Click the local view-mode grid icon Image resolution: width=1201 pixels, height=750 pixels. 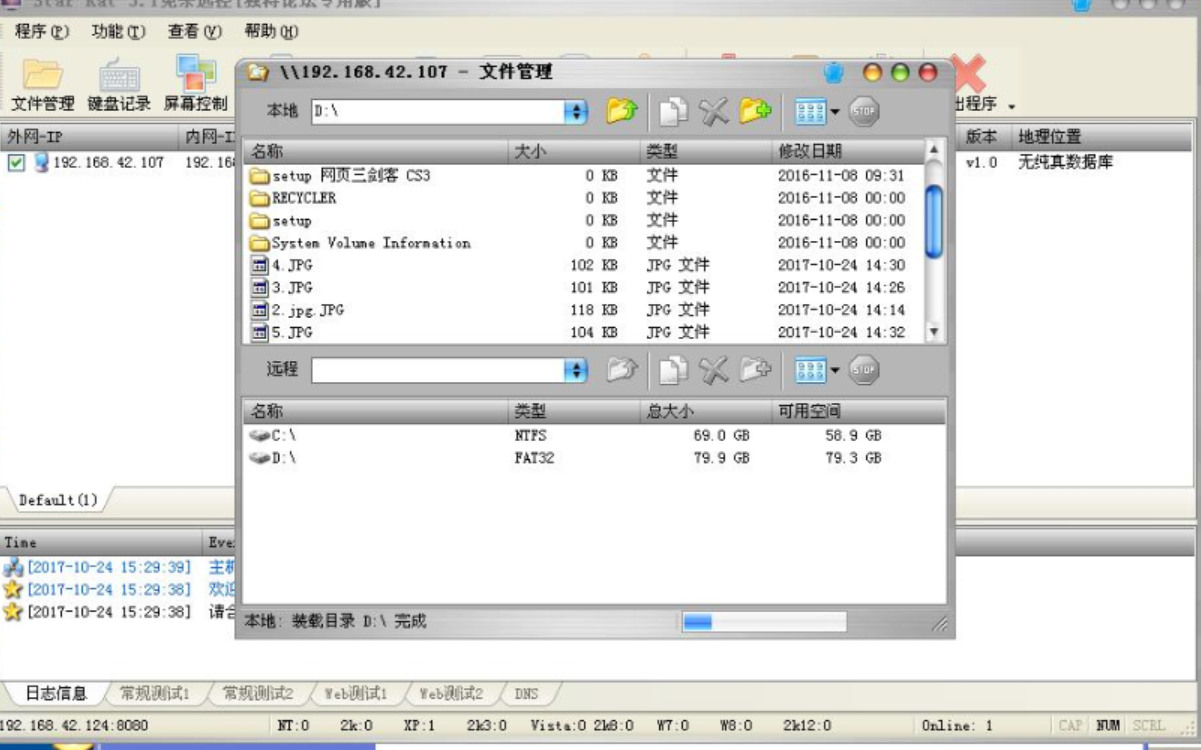pos(810,112)
